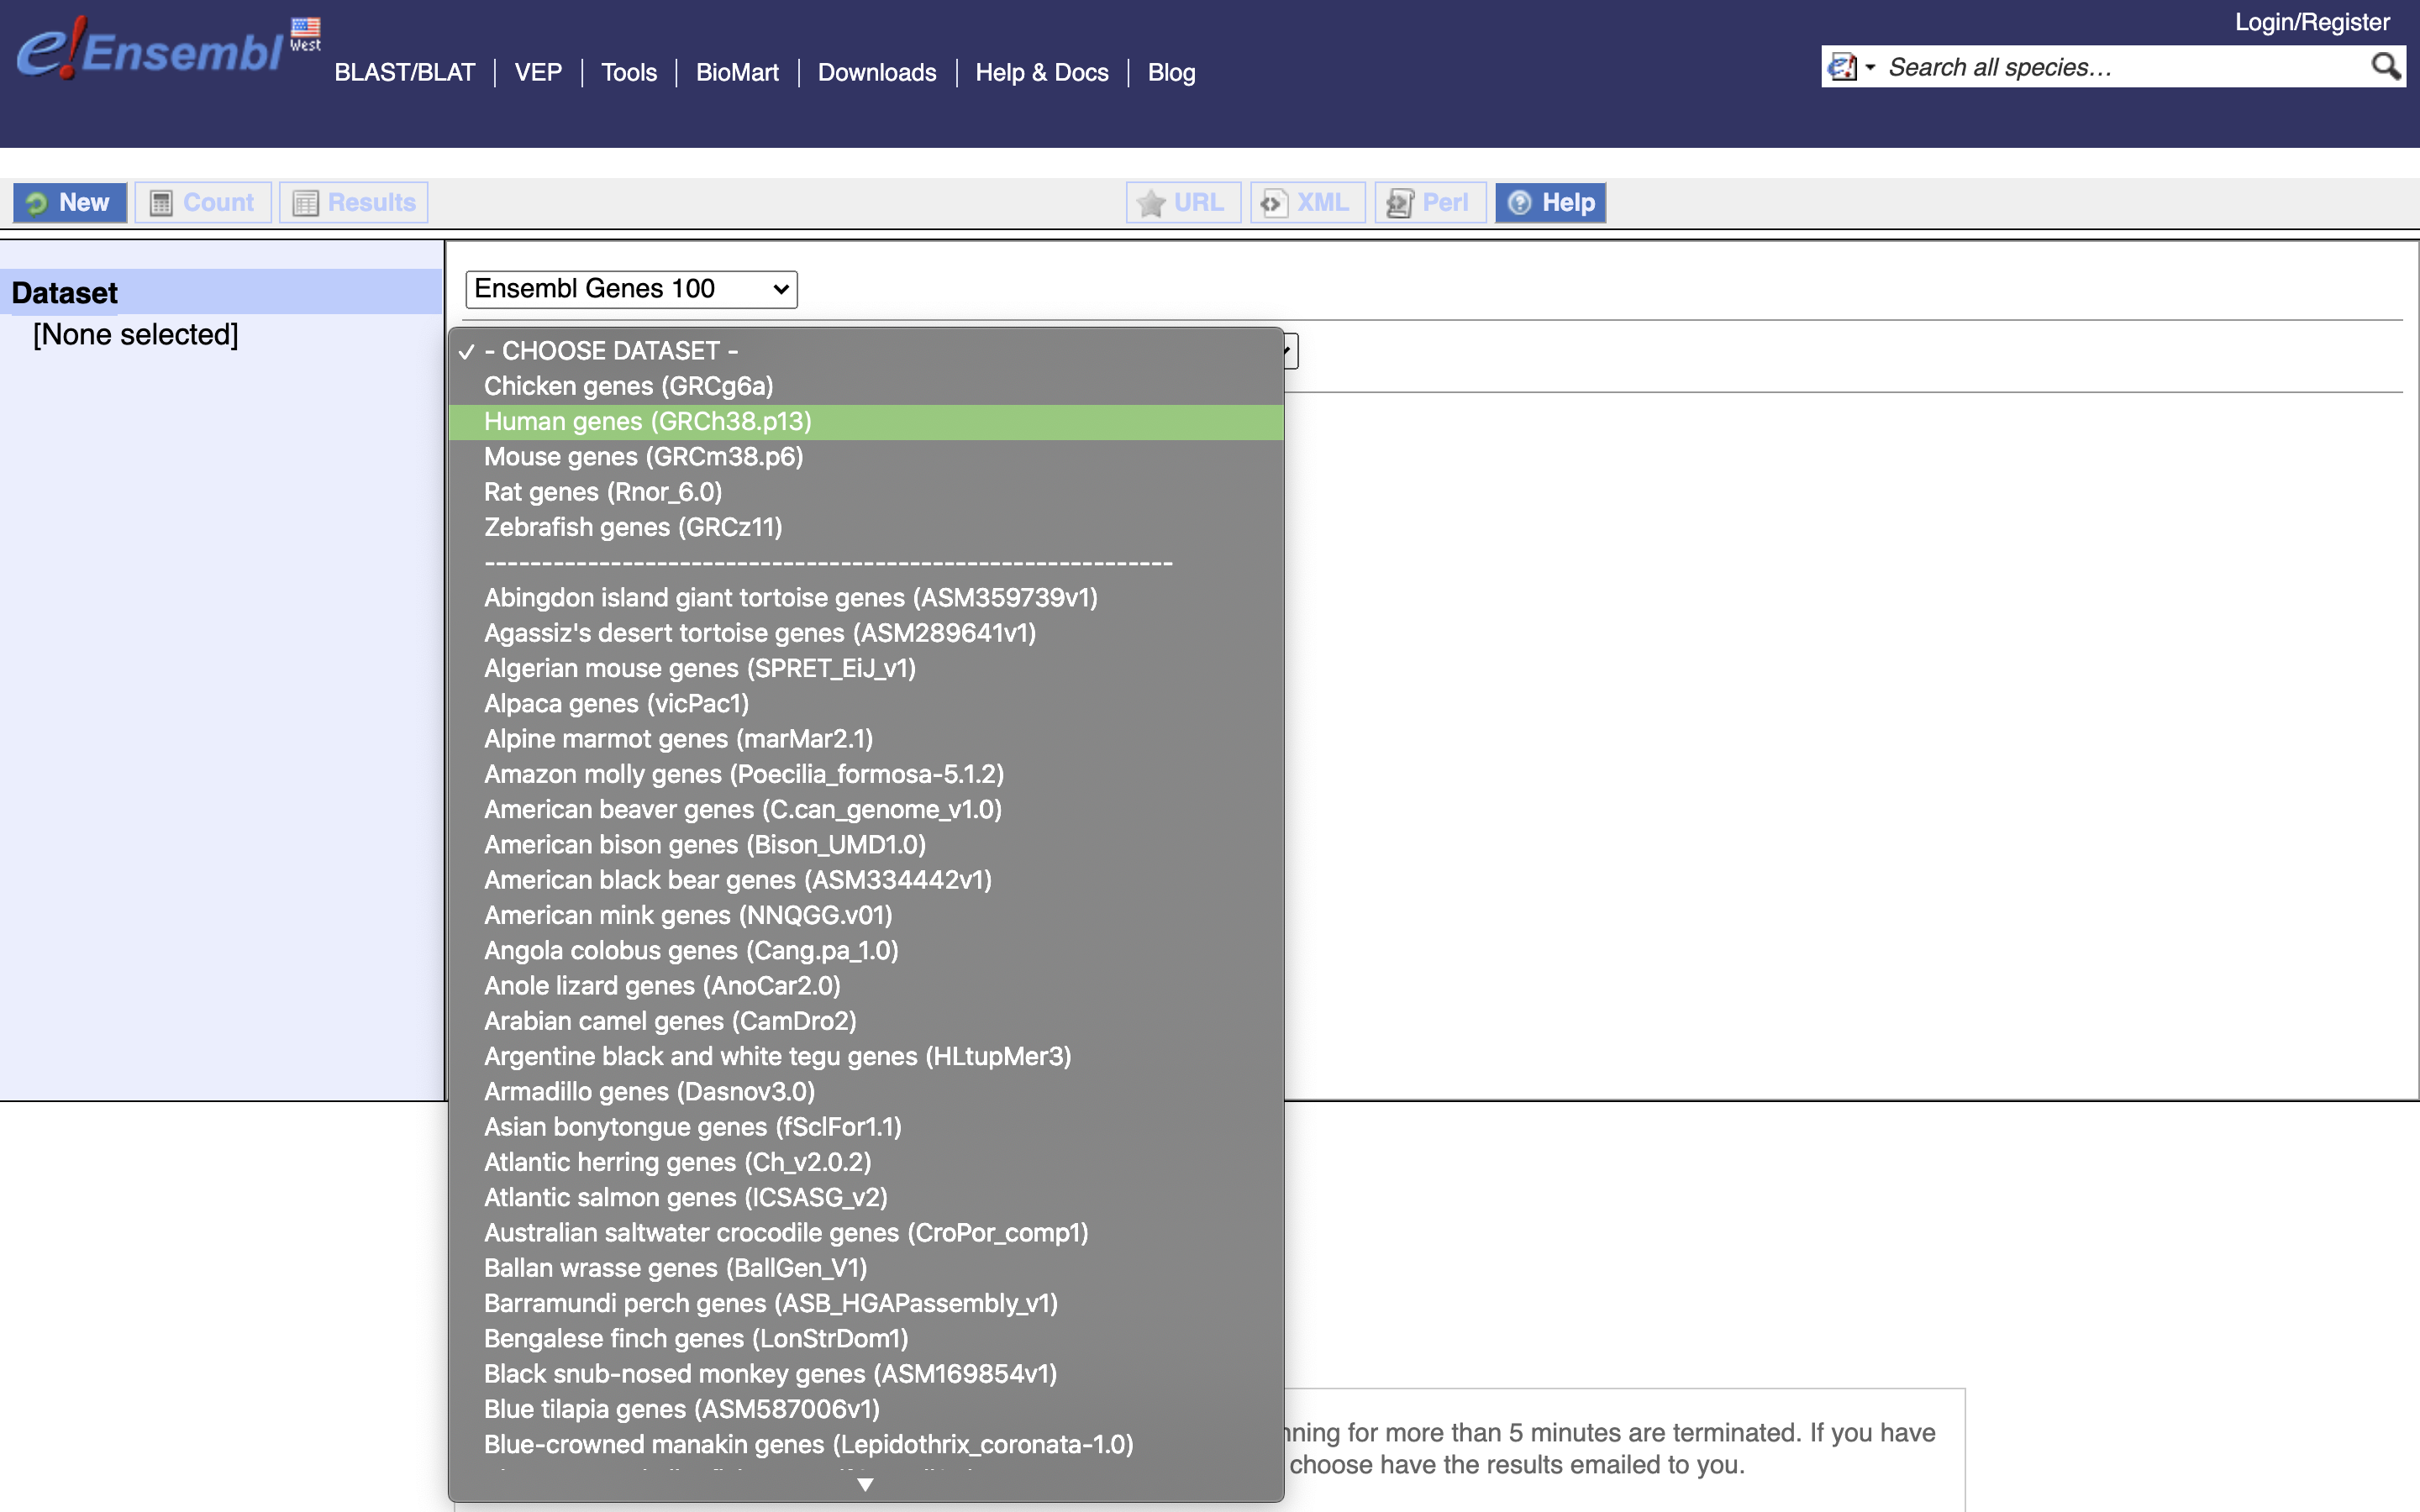
Task: Click the search magnifier icon
Action: 2385,67
